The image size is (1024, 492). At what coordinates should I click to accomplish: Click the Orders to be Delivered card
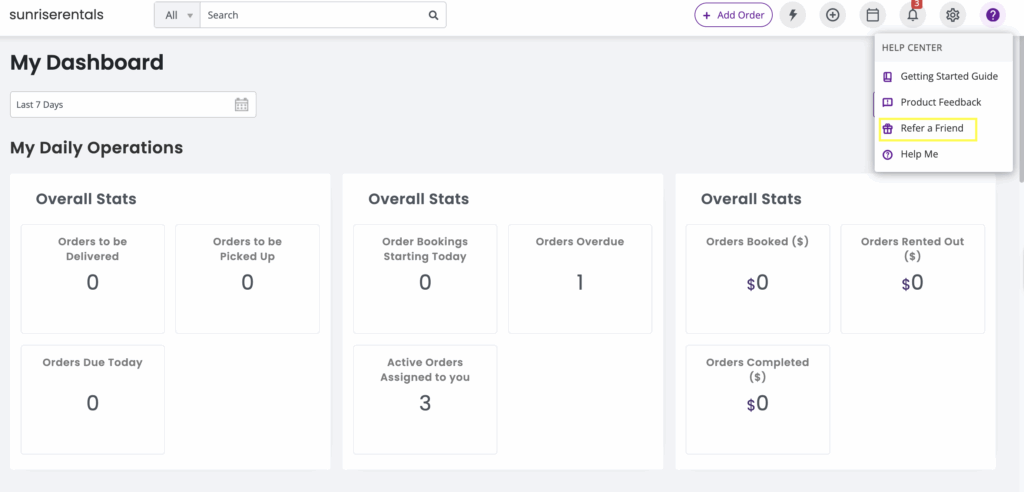(93, 278)
